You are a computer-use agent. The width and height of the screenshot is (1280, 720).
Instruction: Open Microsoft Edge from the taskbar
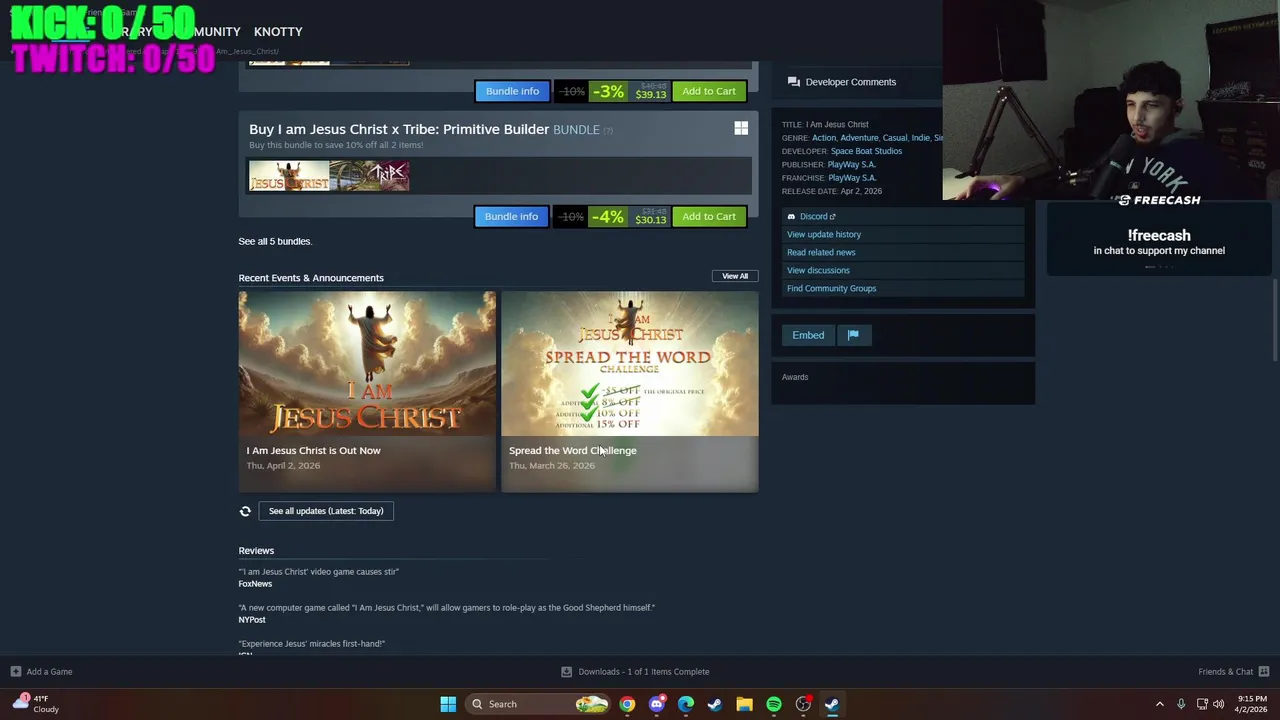[685, 704]
